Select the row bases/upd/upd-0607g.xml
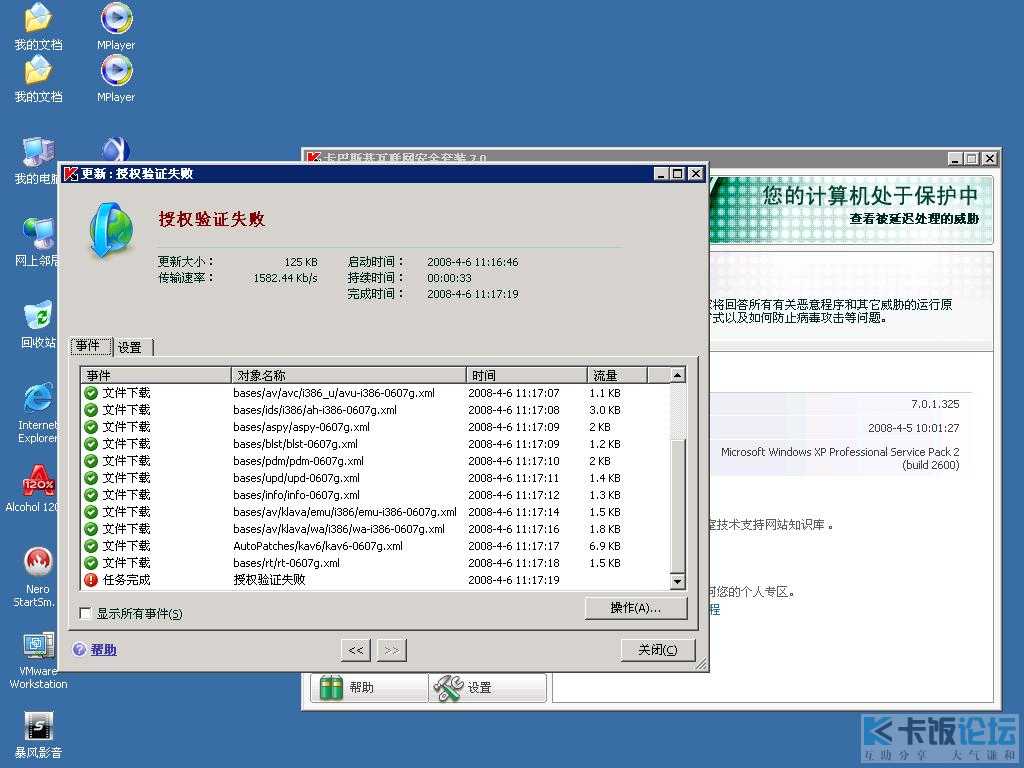The image size is (1024, 768). [x=376, y=478]
